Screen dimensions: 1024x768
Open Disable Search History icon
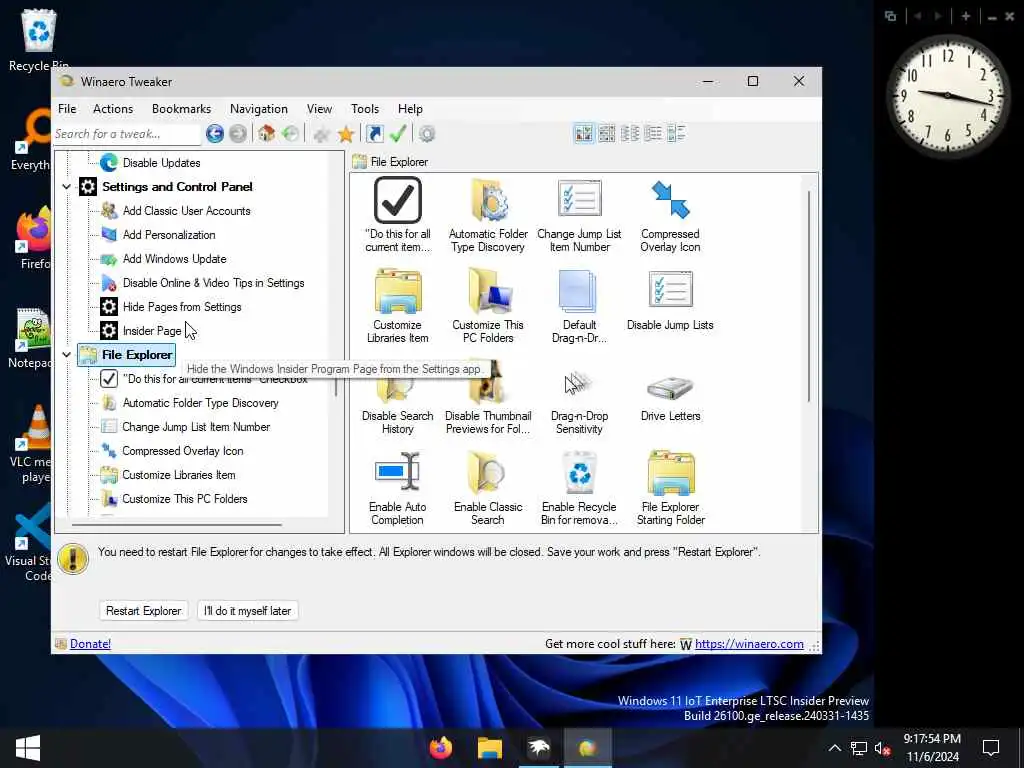pyautogui.click(x=398, y=403)
